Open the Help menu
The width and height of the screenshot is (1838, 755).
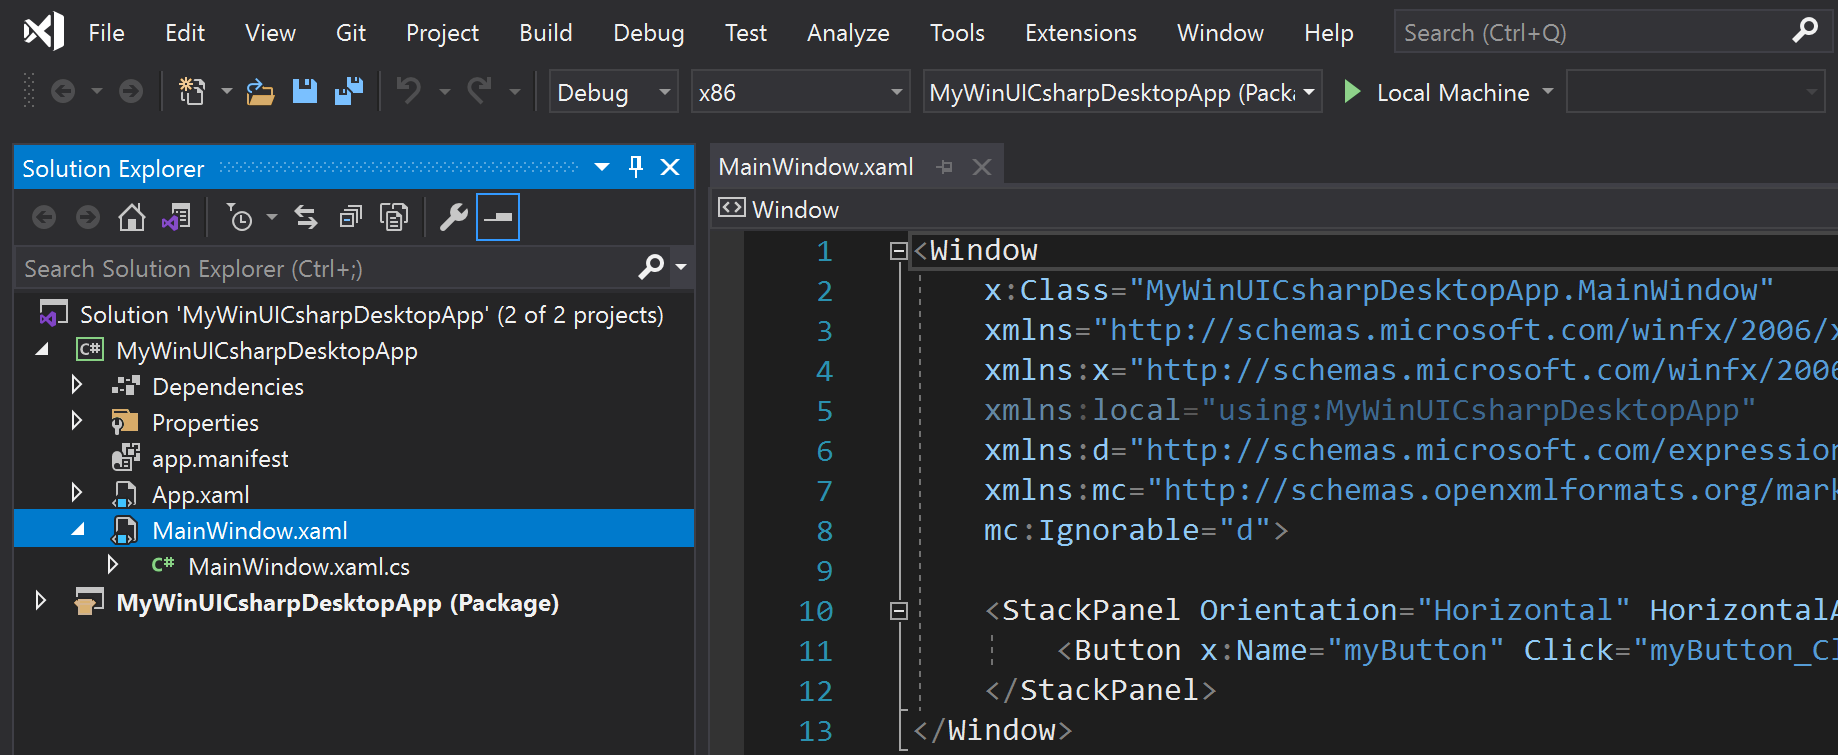[x=1328, y=33]
